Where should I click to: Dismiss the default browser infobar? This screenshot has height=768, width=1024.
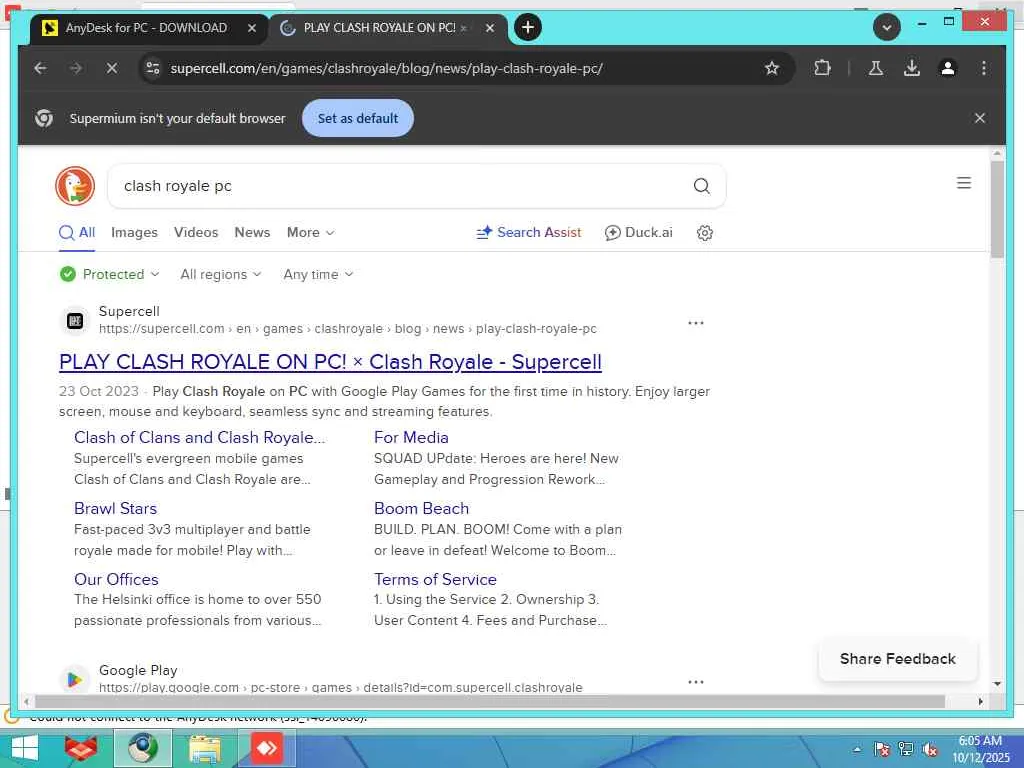980,118
